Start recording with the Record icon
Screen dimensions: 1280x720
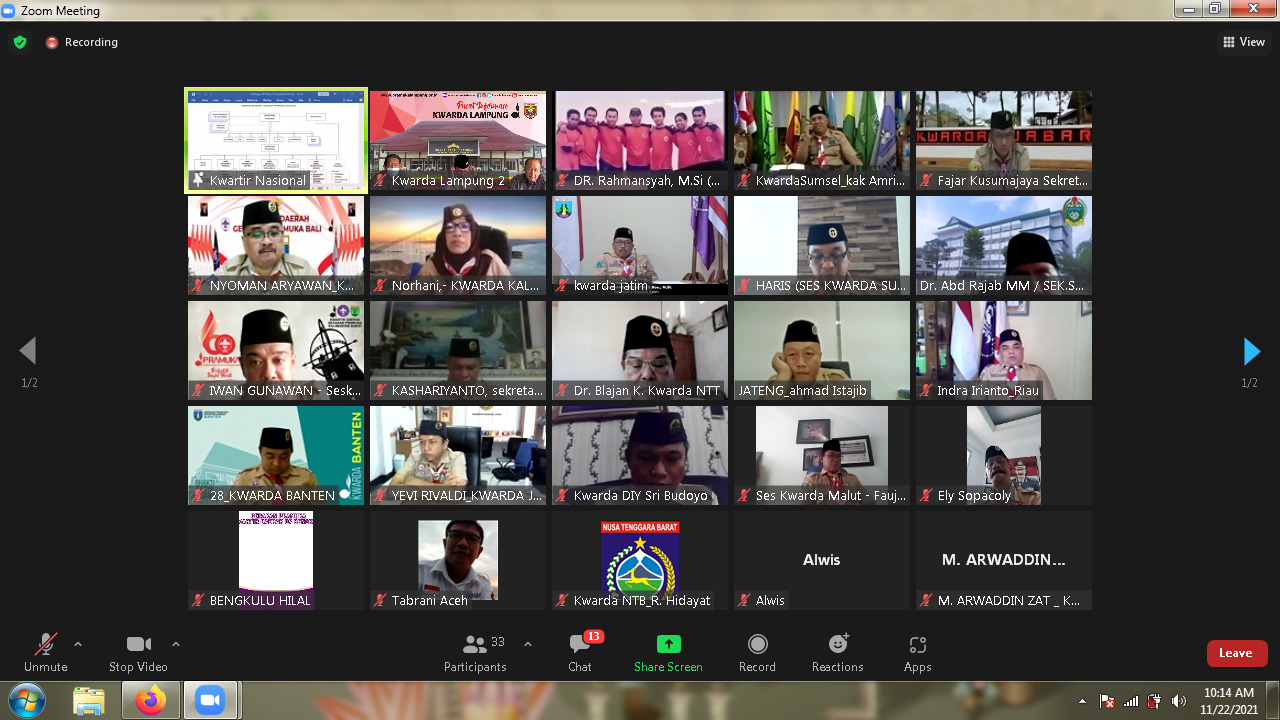757,645
